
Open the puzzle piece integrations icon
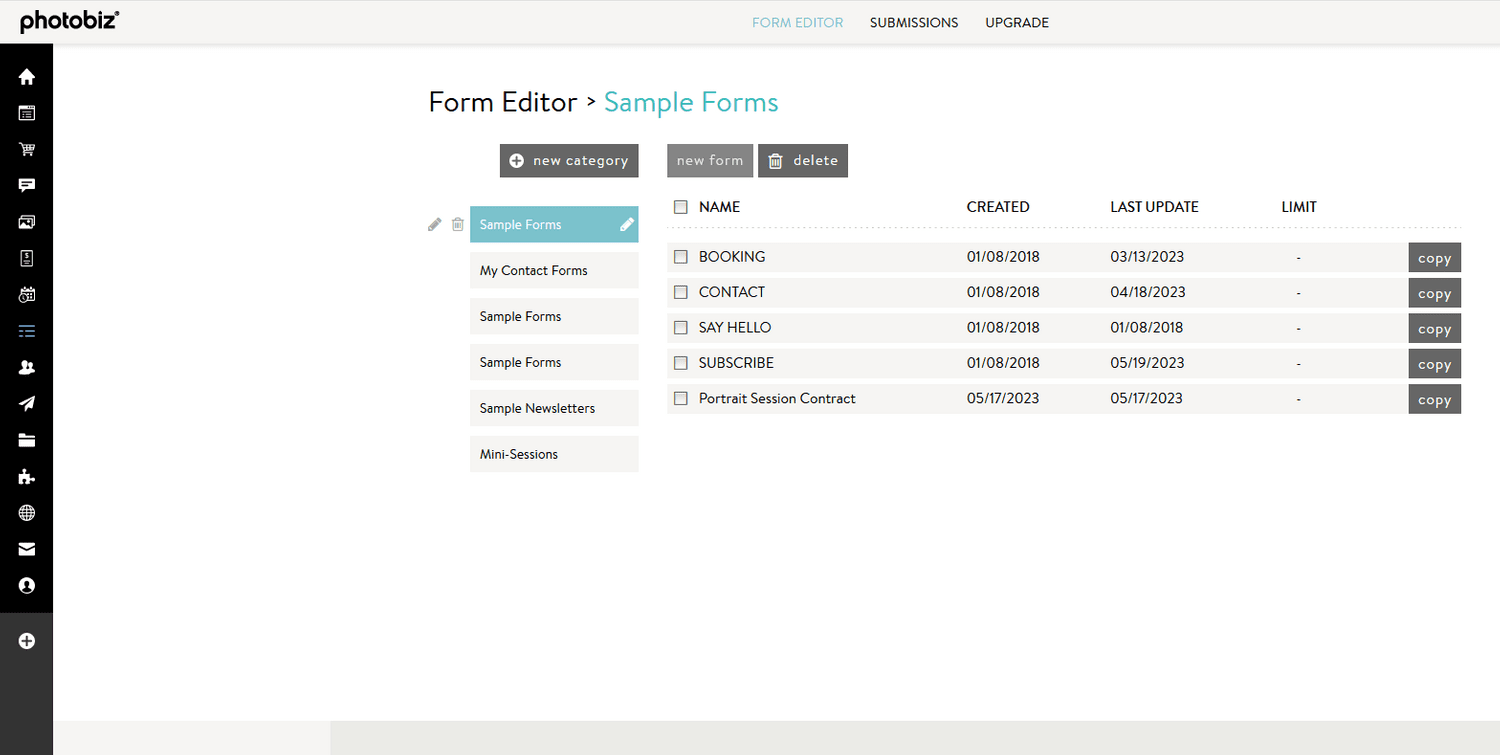tap(27, 477)
